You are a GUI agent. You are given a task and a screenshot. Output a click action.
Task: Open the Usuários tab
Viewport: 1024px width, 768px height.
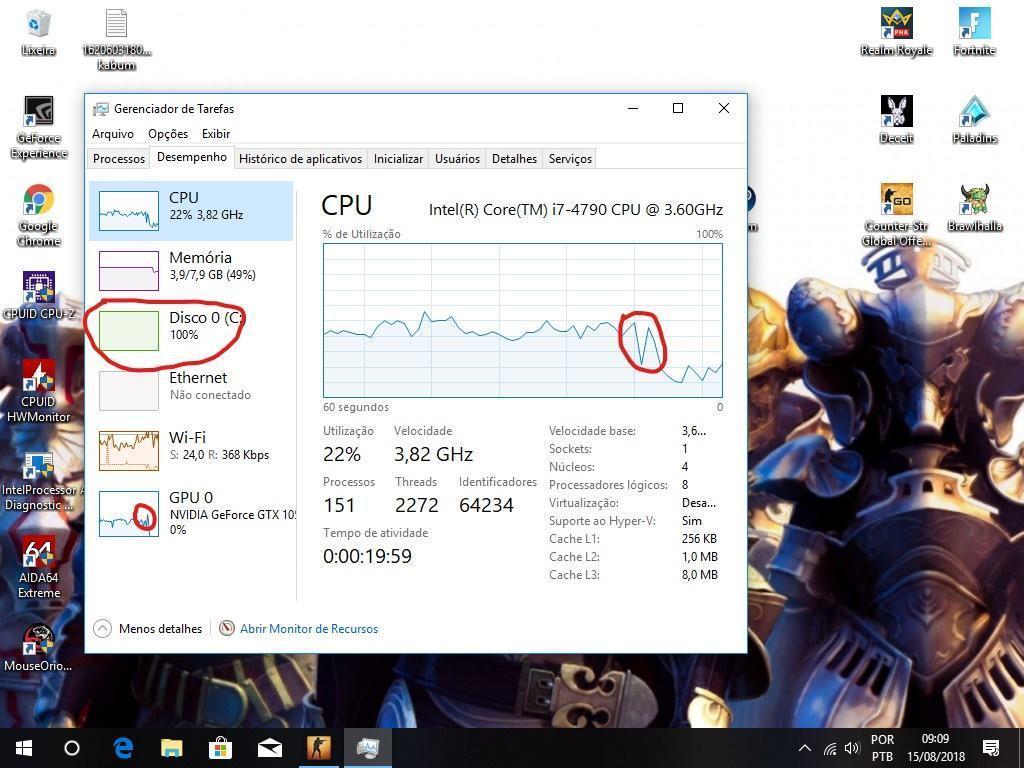pos(457,159)
